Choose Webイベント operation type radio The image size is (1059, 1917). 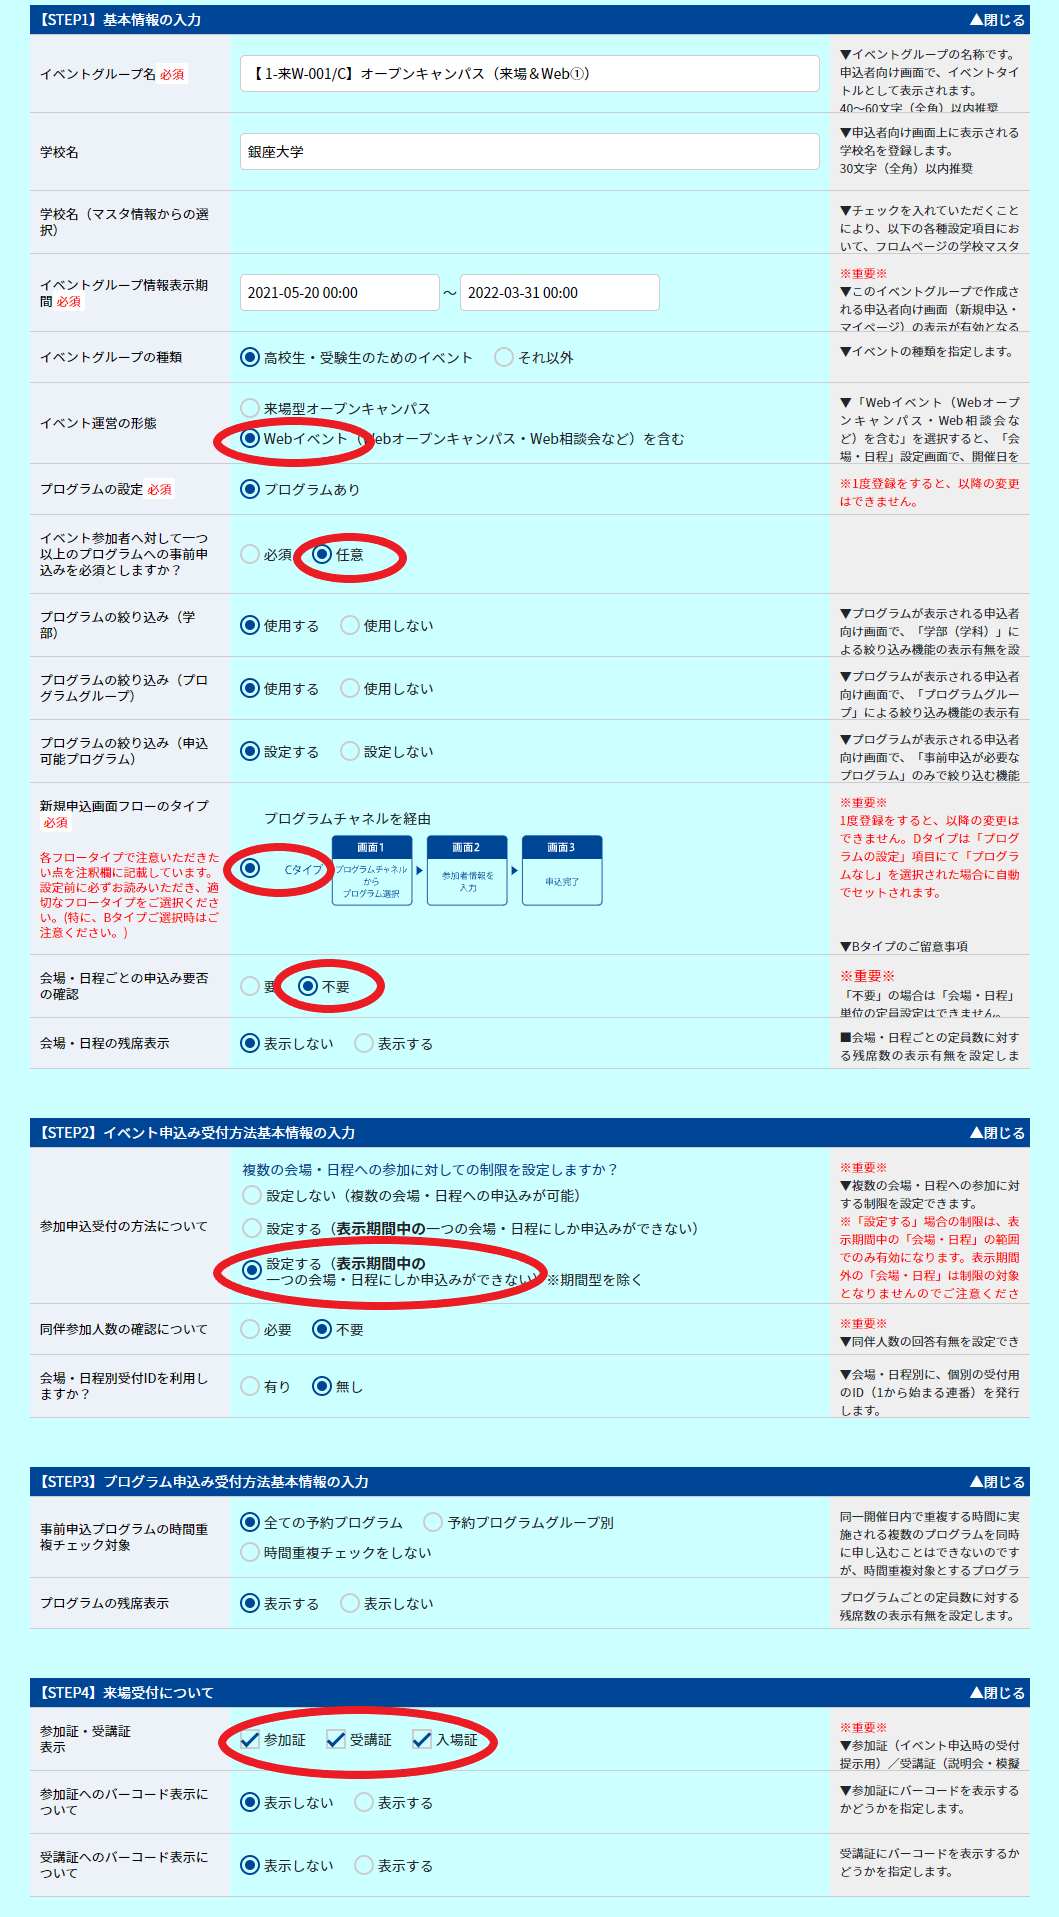coord(251,438)
